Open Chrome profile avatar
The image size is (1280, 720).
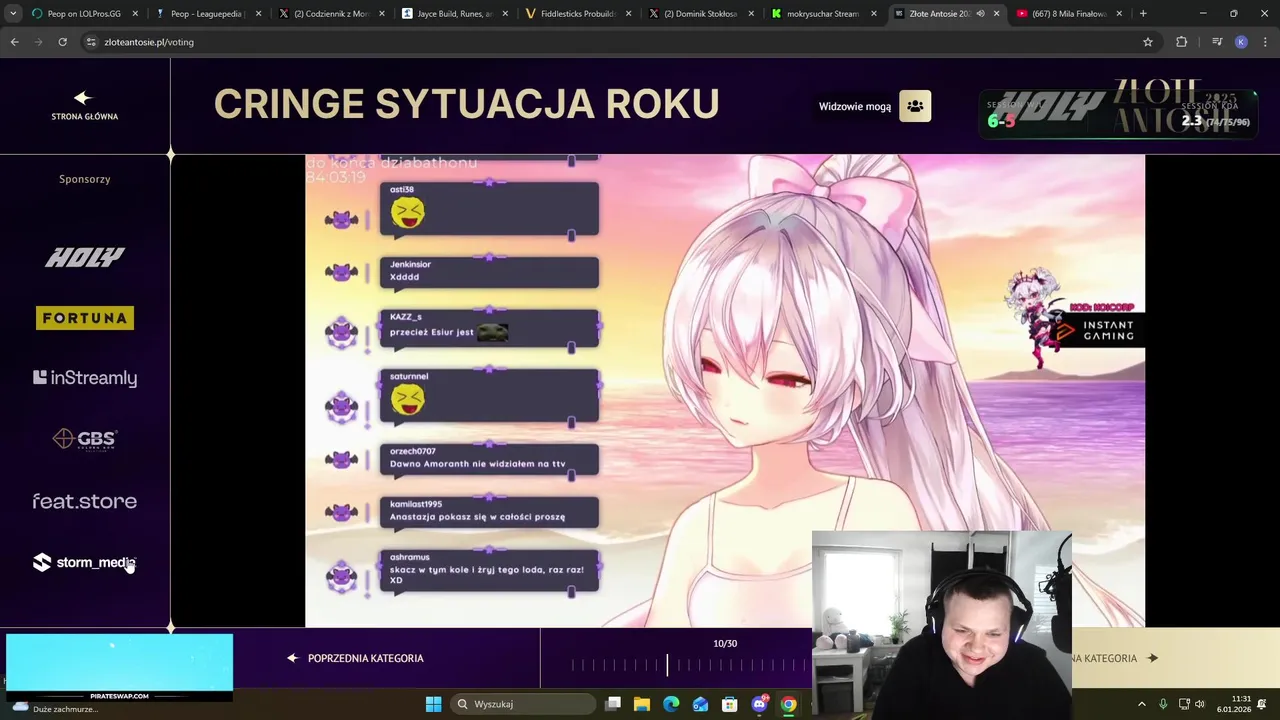point(1241,42)
